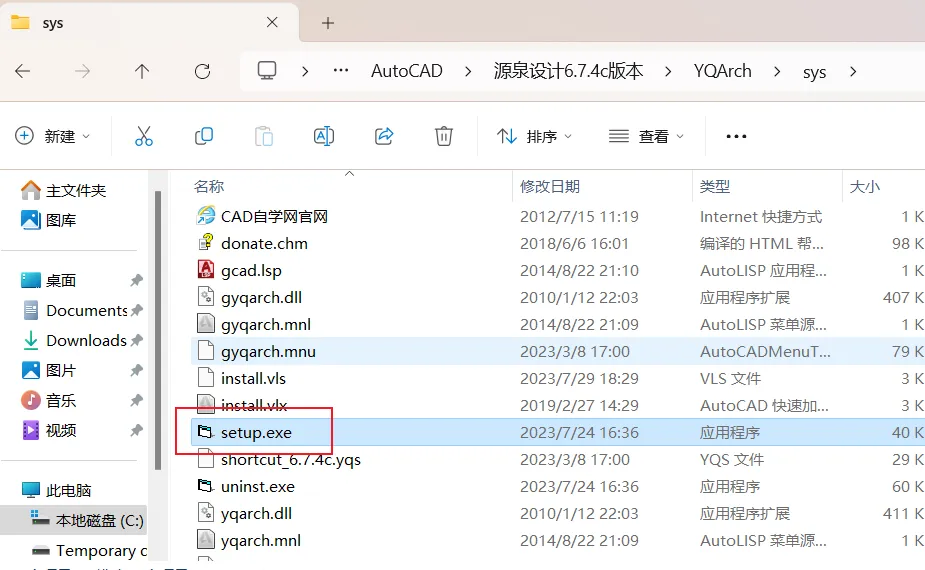The image size is (925, 570).
Task: Select the Temporary drive entry
Action: pyautogui.click(x=88, y=551)
